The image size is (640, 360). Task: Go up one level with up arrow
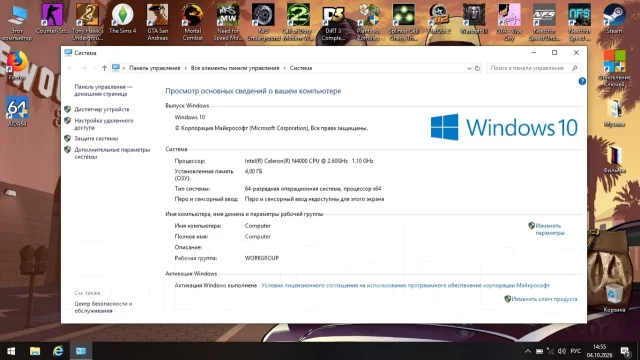coord(104,68)
